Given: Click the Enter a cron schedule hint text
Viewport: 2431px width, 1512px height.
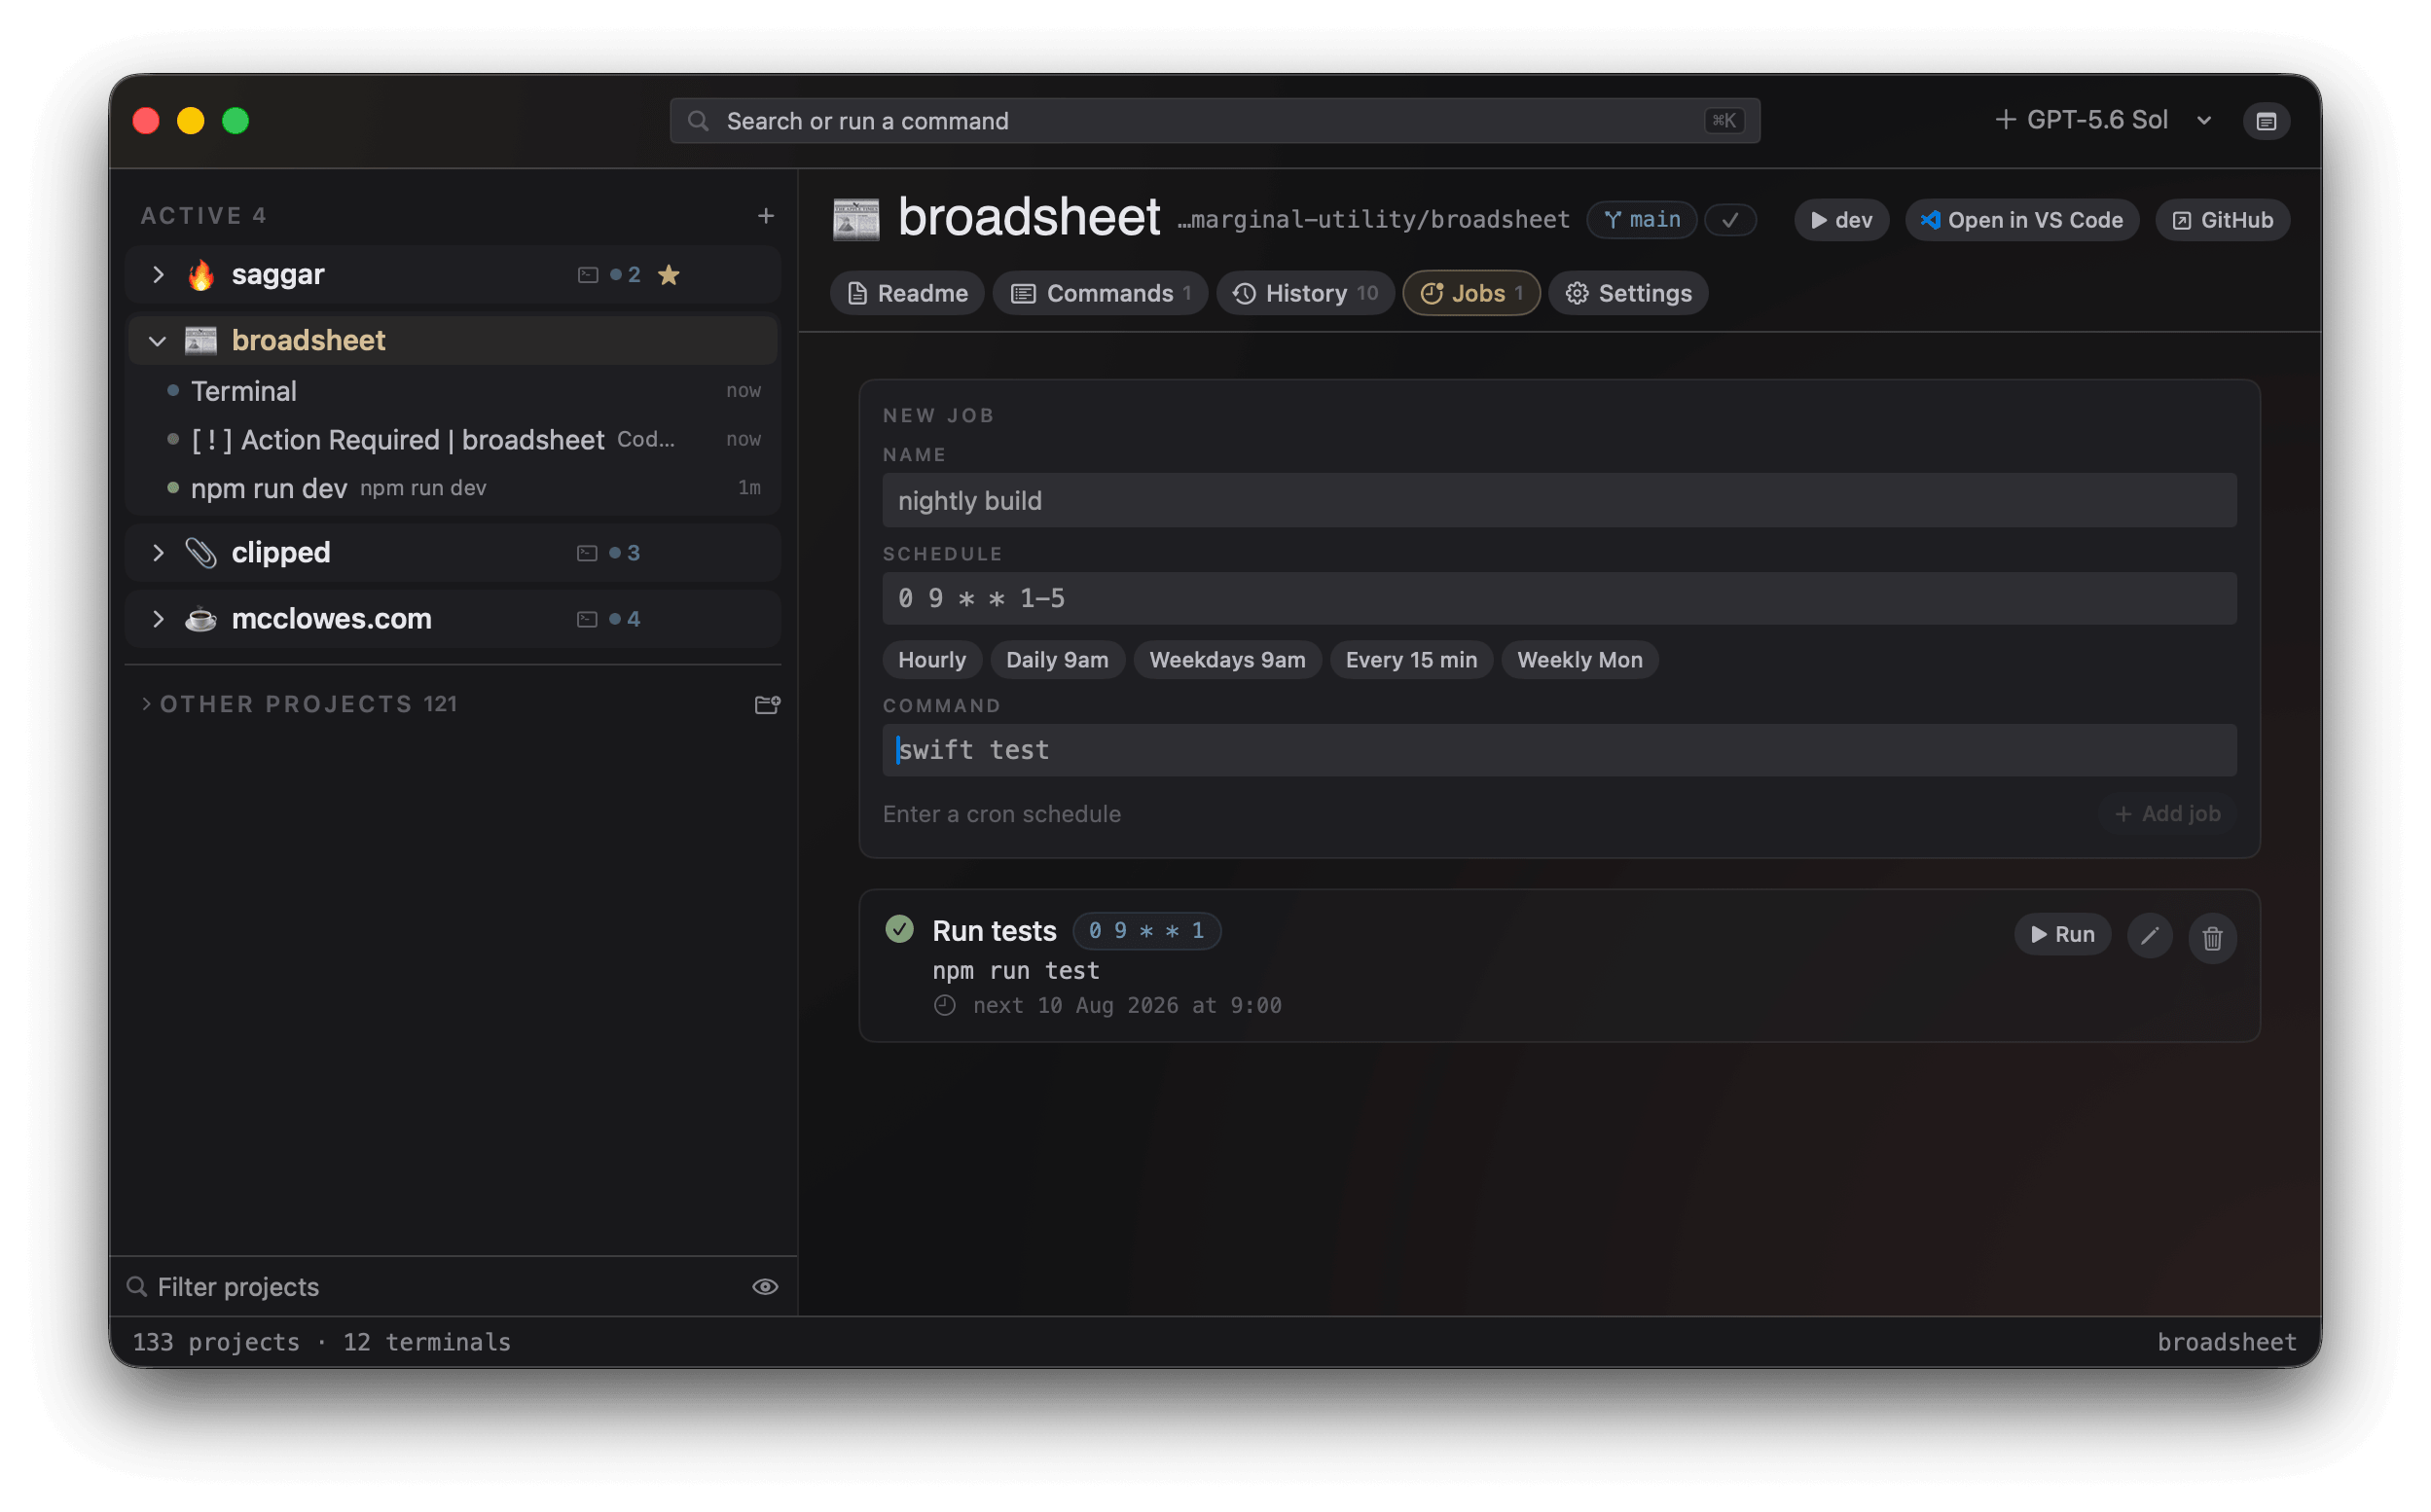Looking at the screenshot, I should point(1001,814).
